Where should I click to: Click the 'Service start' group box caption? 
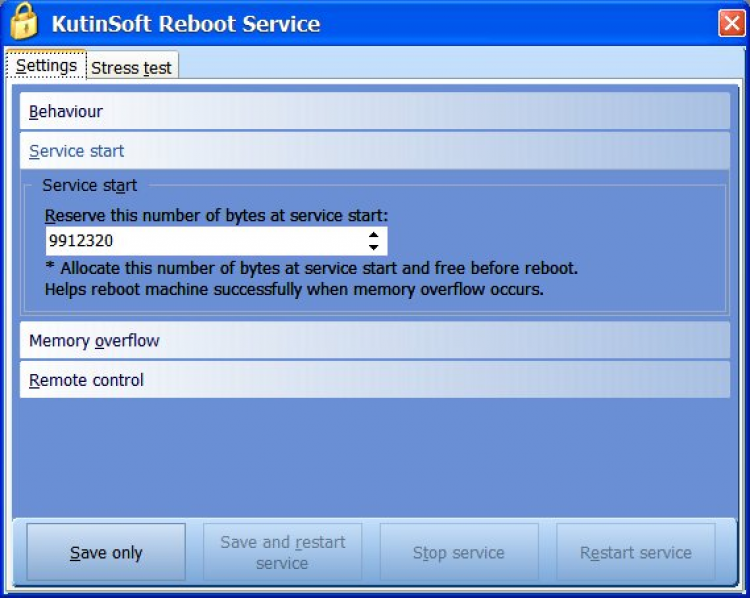pyautogui.click(x=89, y=185)
